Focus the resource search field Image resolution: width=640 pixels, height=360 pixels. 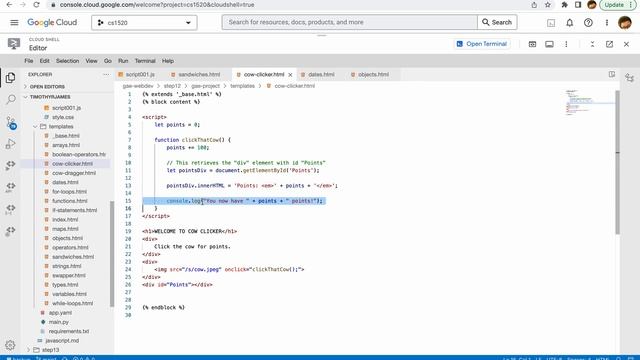click(349, 22)
